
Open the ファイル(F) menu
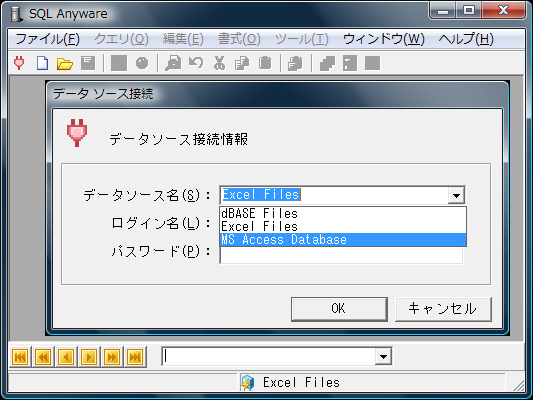(48, 39)
